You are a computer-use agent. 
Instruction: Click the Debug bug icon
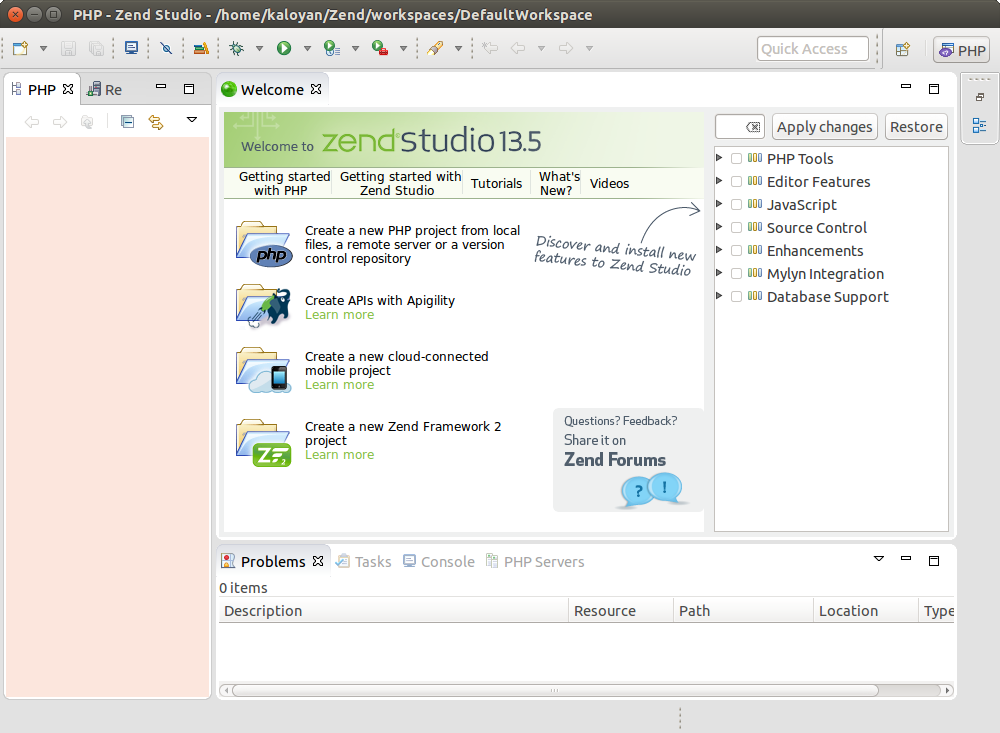pyautogui.click(x=237, y=48)
